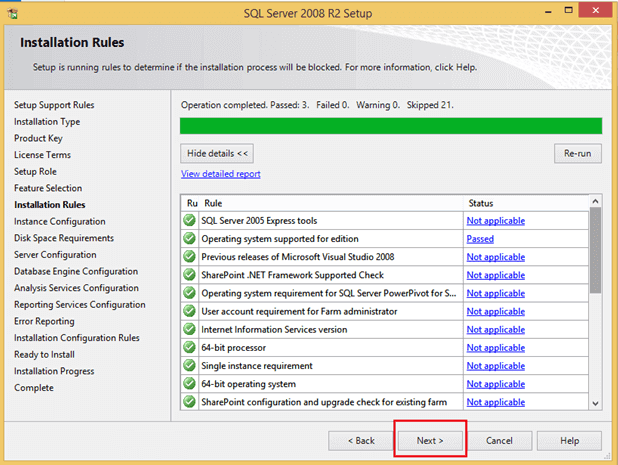
Task: Click green check icon beside 64-bit operating system
Action: coord(189,384)
